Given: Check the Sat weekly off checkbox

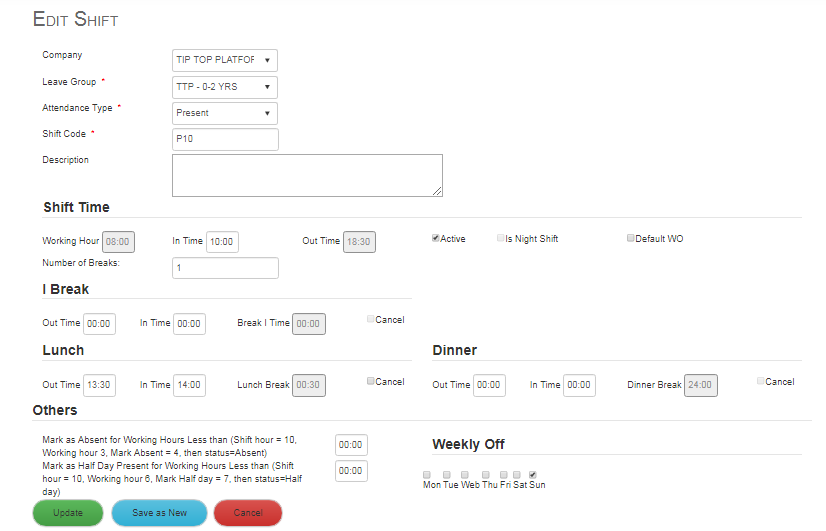Looking at the screenshot, I should tap(517, 475).
